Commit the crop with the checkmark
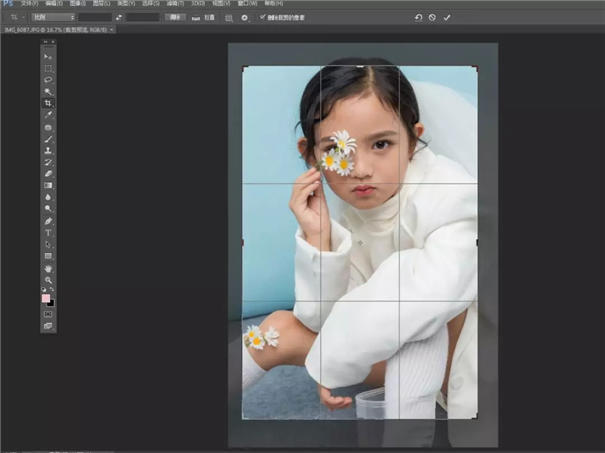 pyautogui.click(x=447, y=17)
